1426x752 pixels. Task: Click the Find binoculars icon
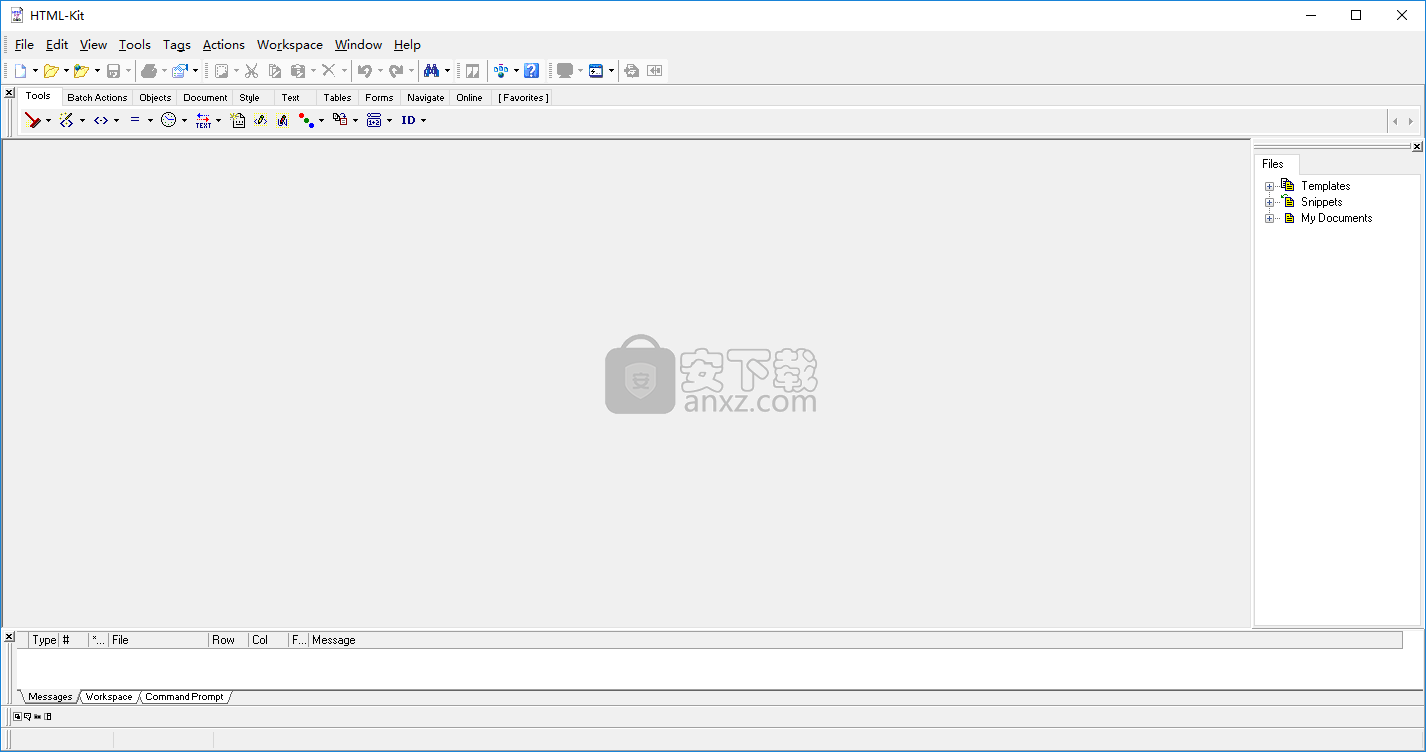pos(432,71)
